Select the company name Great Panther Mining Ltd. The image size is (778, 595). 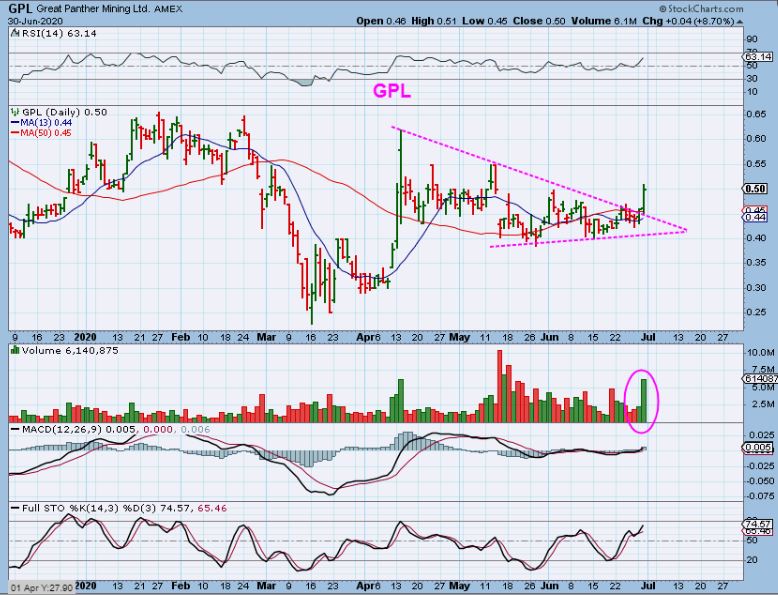[93, 9]
